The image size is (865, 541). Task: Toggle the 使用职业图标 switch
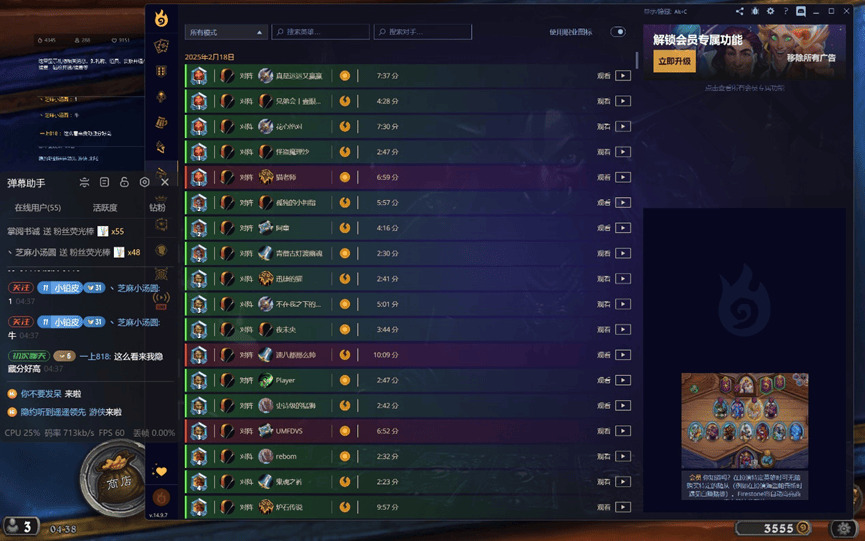[x=618, y=32]
